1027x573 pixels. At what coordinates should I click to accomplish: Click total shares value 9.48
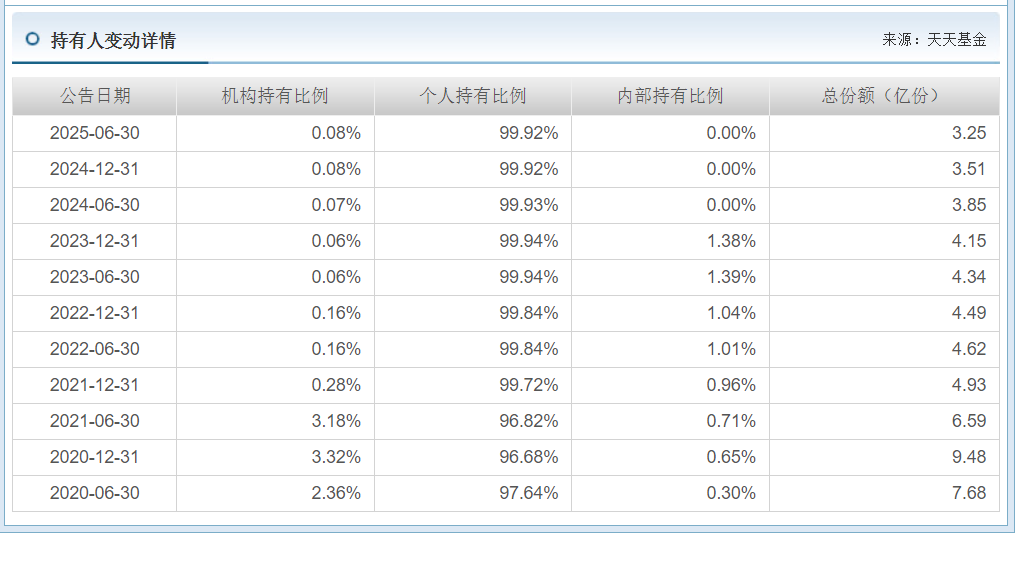969,457
